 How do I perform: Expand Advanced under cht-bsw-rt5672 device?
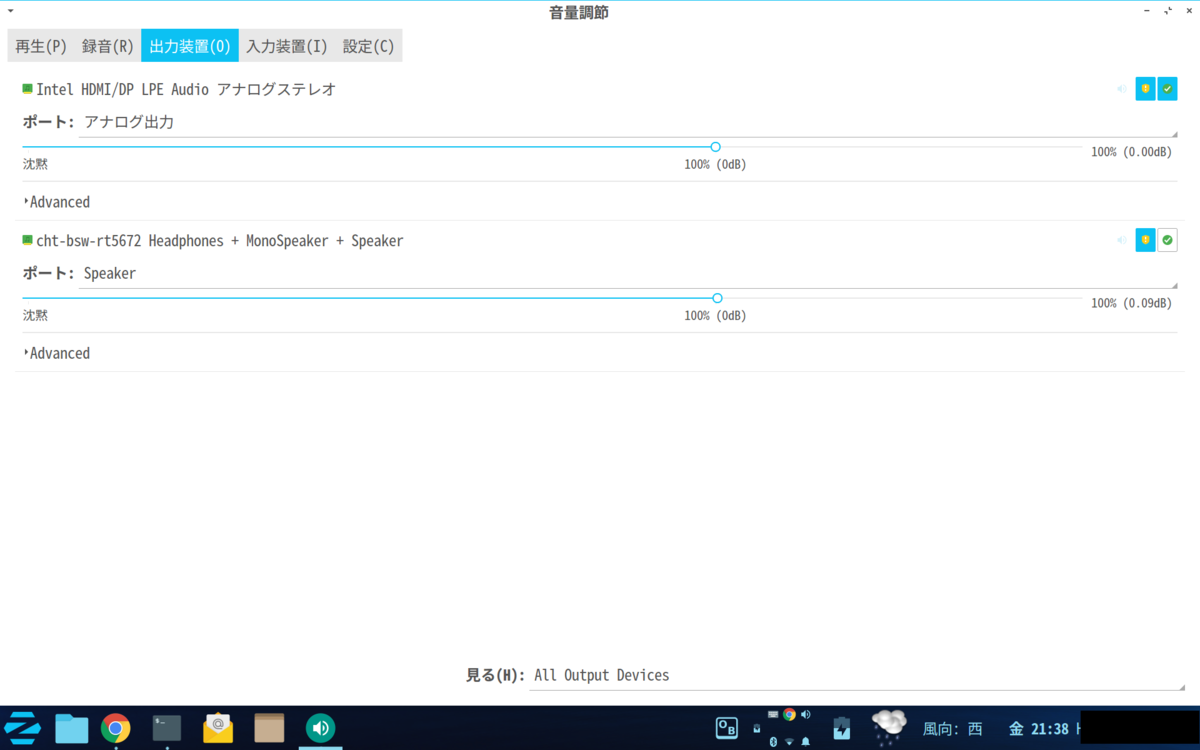click(x=57, y=353)
